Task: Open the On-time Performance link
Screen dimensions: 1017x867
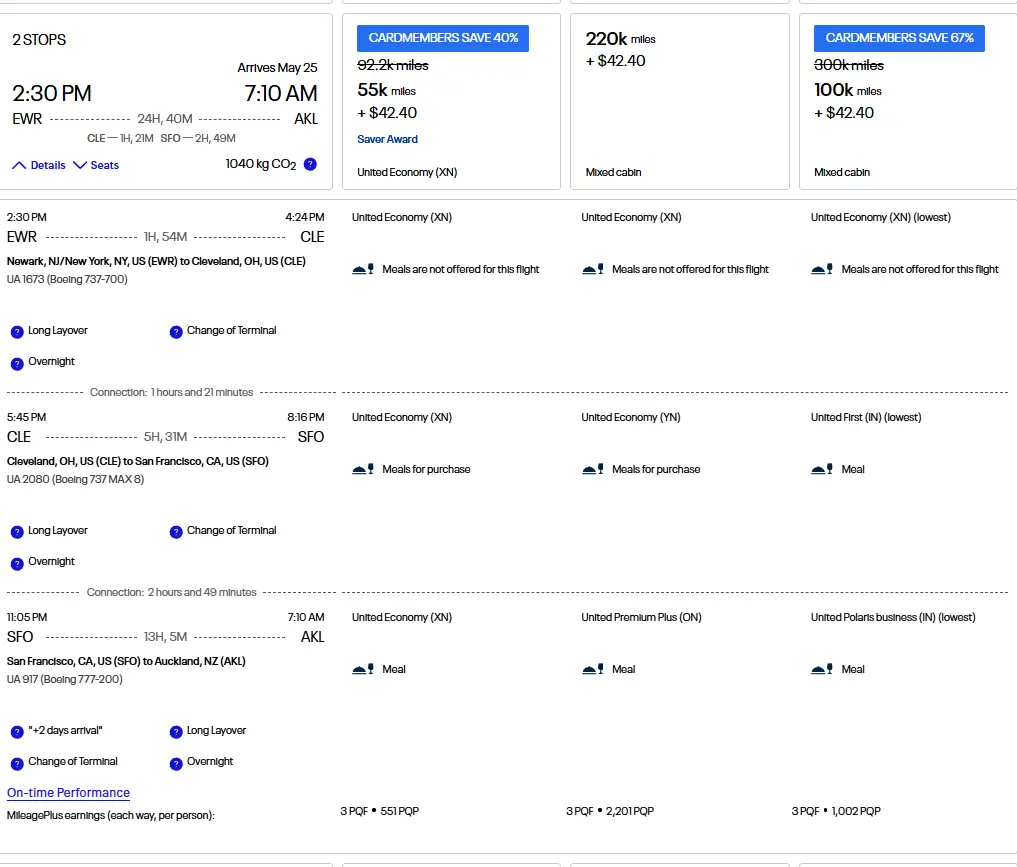Action: [x=68, y=792]
